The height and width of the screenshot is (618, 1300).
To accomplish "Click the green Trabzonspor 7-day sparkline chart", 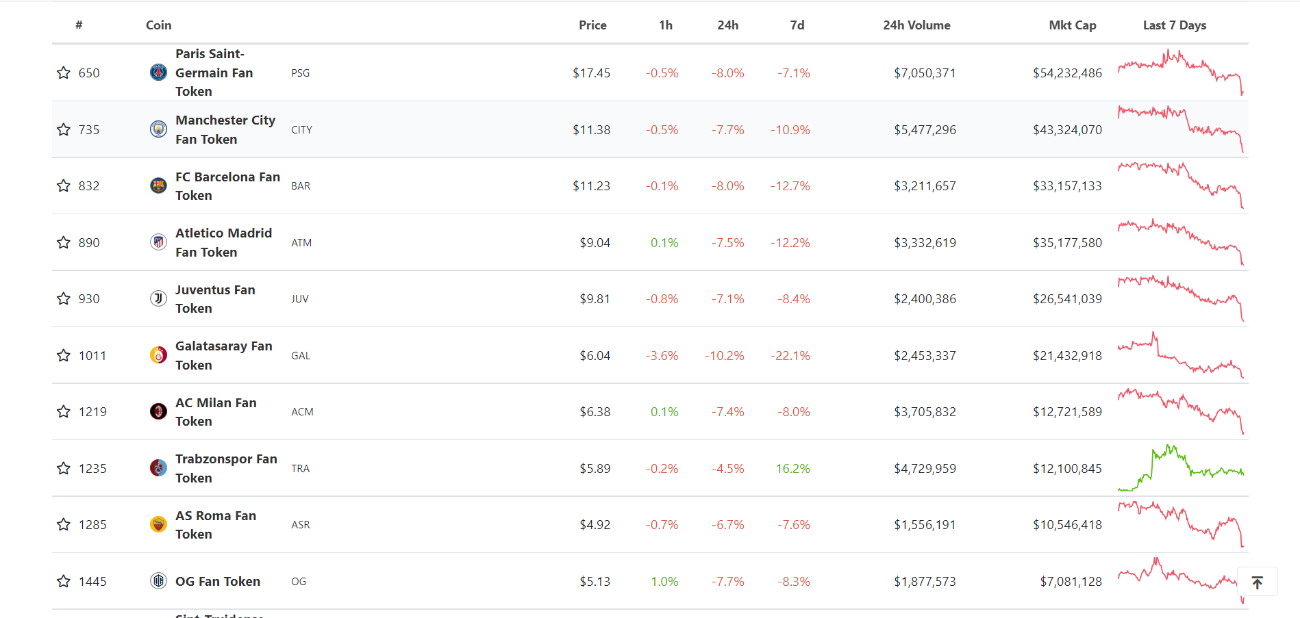I will click(x=1180, y=468).
